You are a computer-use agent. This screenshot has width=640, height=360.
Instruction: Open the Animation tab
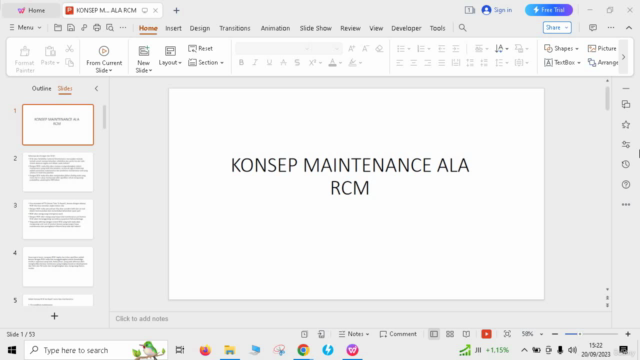coord(275,28)
